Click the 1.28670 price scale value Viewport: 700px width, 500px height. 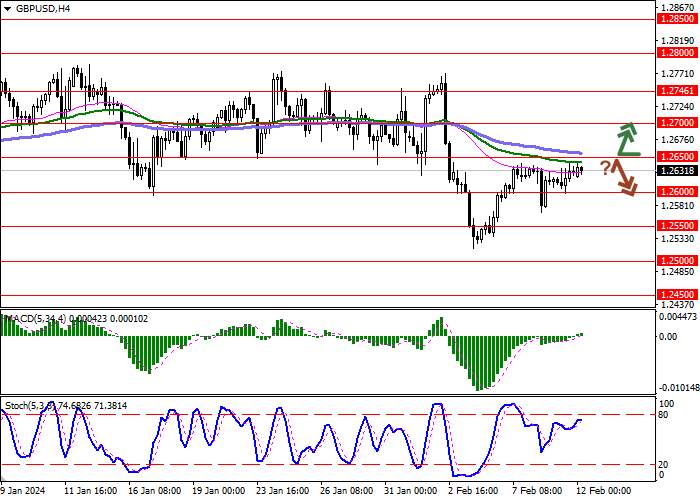coord(678,8)
